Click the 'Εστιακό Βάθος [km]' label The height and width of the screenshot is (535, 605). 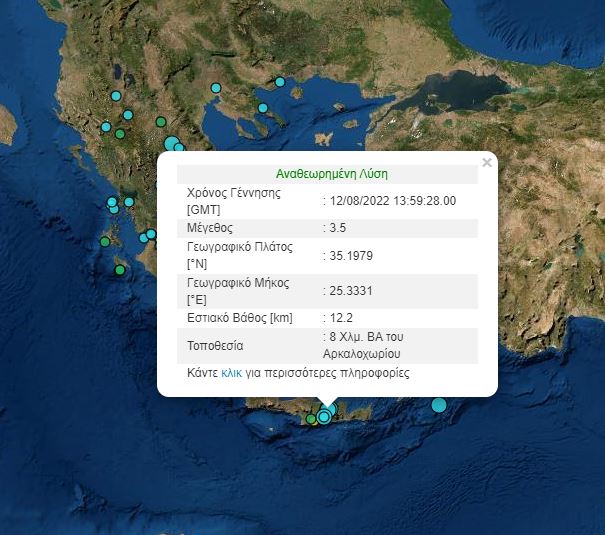coord(240,318)
